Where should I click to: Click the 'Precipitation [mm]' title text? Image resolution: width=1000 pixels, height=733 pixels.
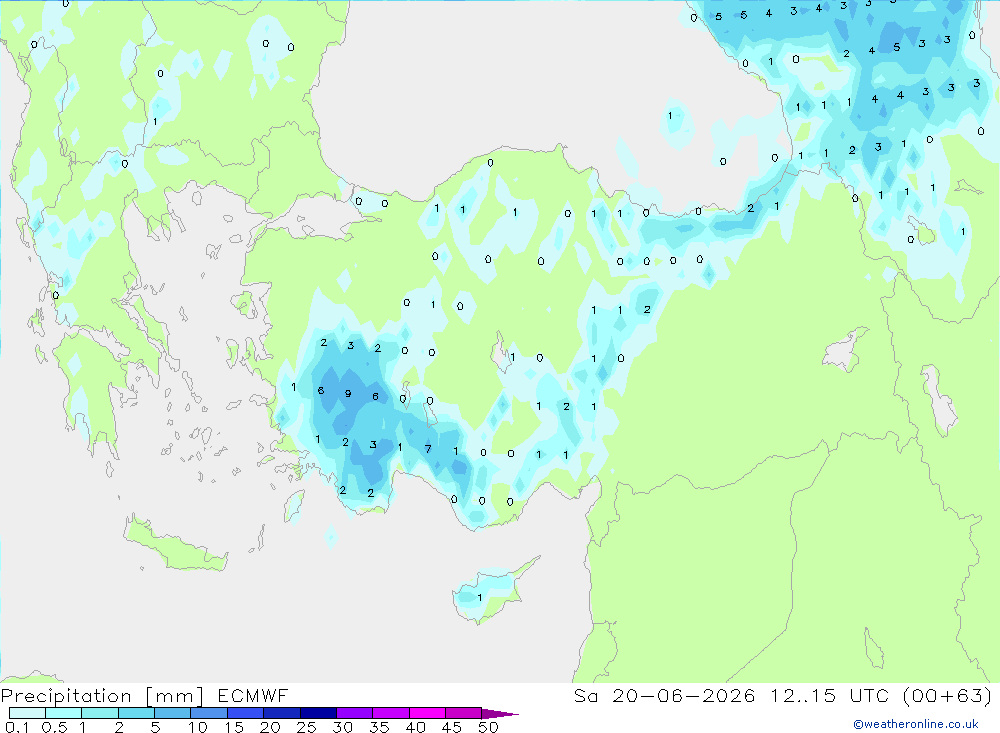[102, 696]
